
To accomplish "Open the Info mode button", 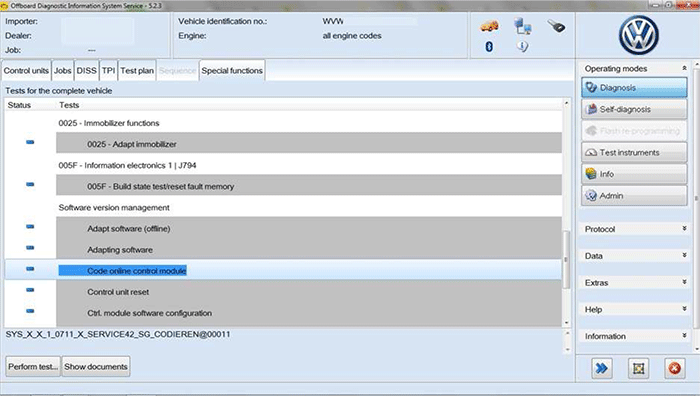I will [x=634, y=174].
